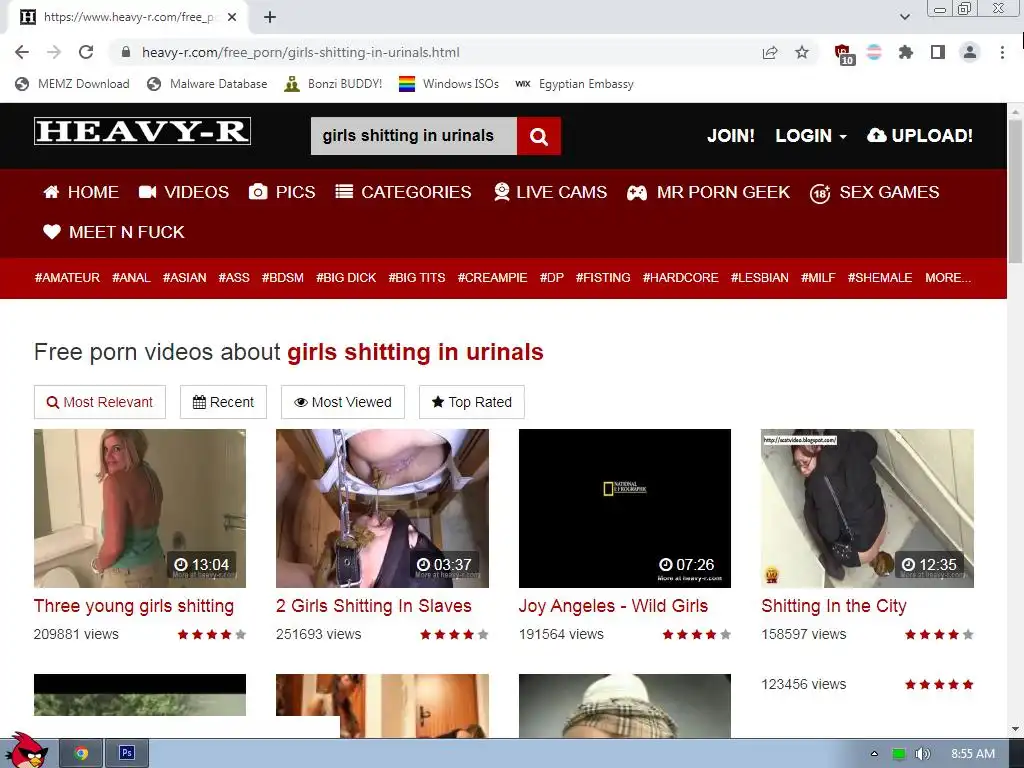1024x768 pixels.
Task: Go back using the browser back arrow
Action: pyautogui.click(x=22, y=52)
